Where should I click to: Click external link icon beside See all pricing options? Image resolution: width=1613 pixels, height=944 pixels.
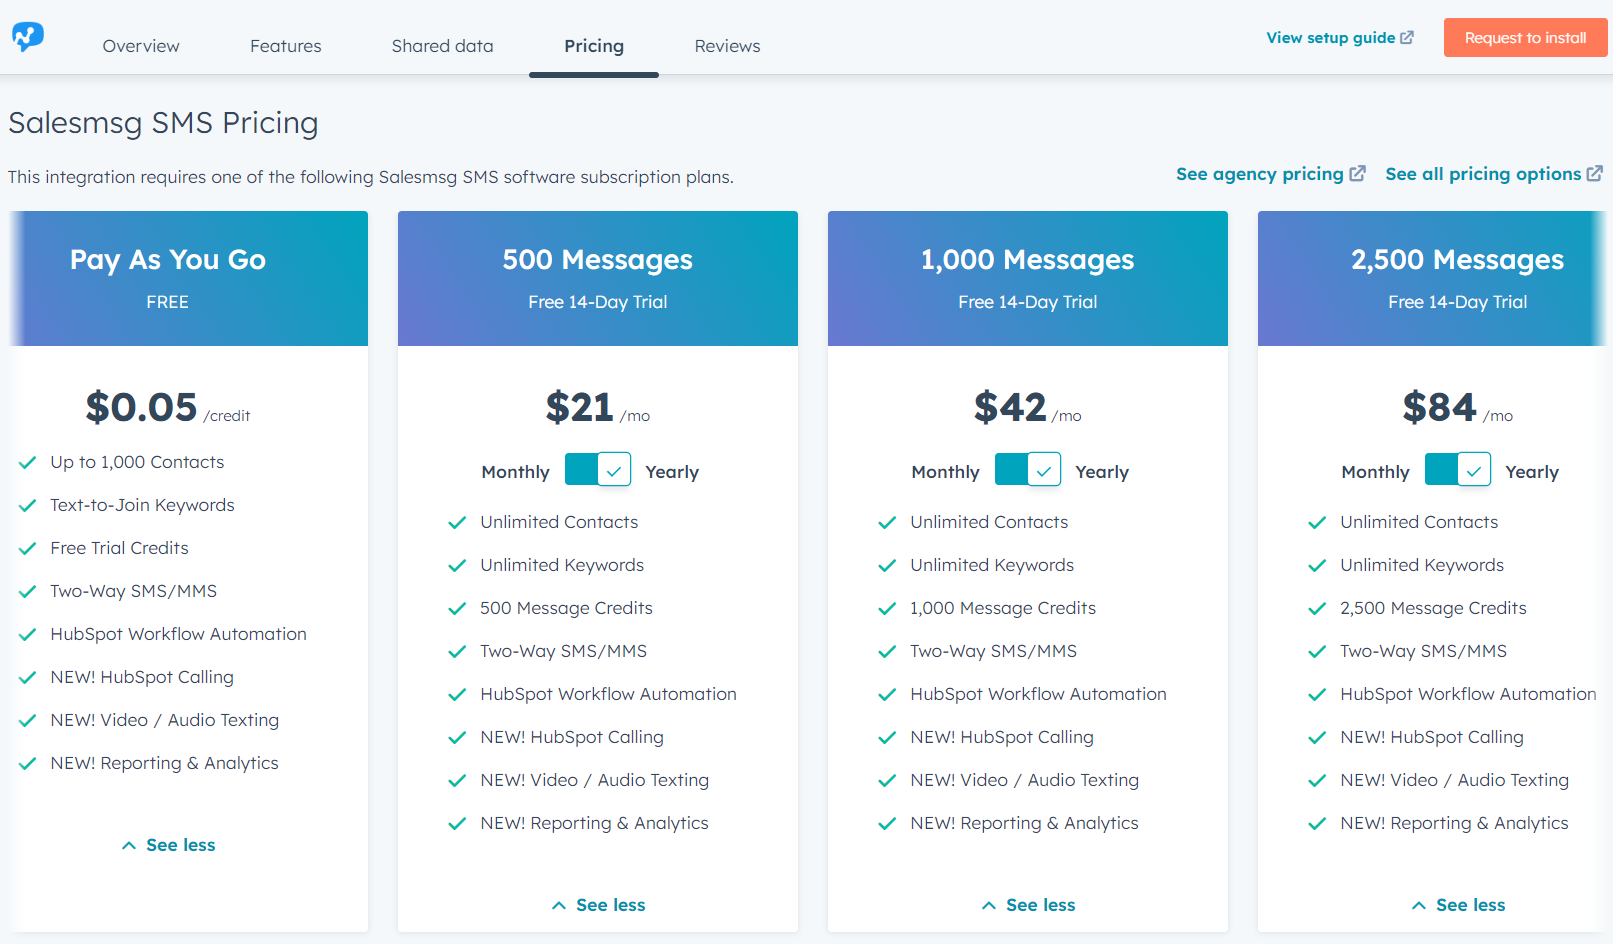point(1595,173)
